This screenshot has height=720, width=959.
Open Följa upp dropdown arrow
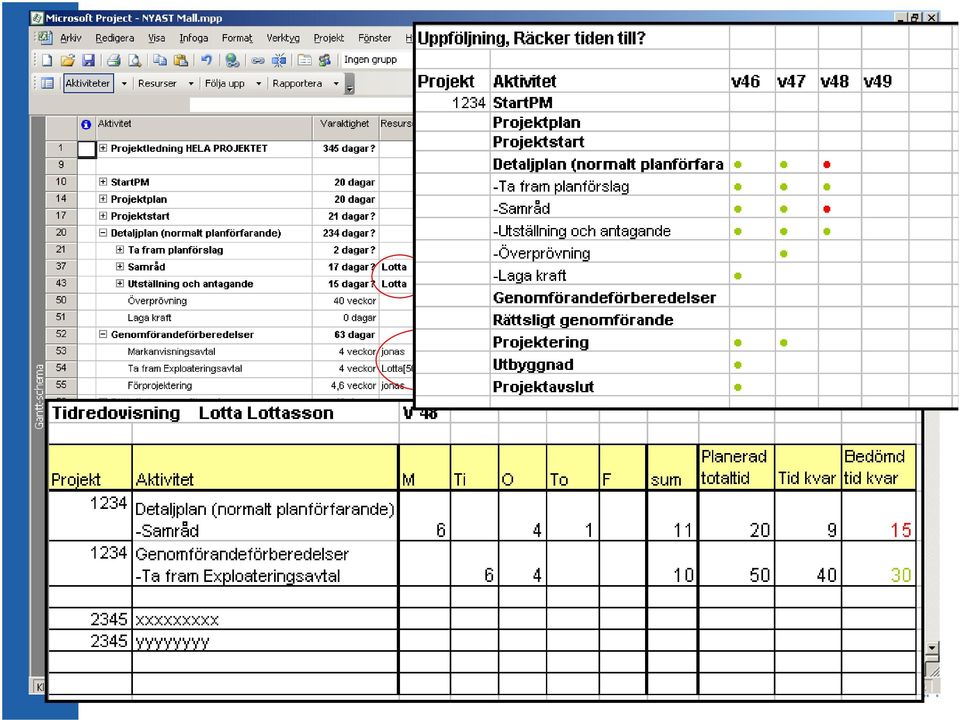[258, 83]
